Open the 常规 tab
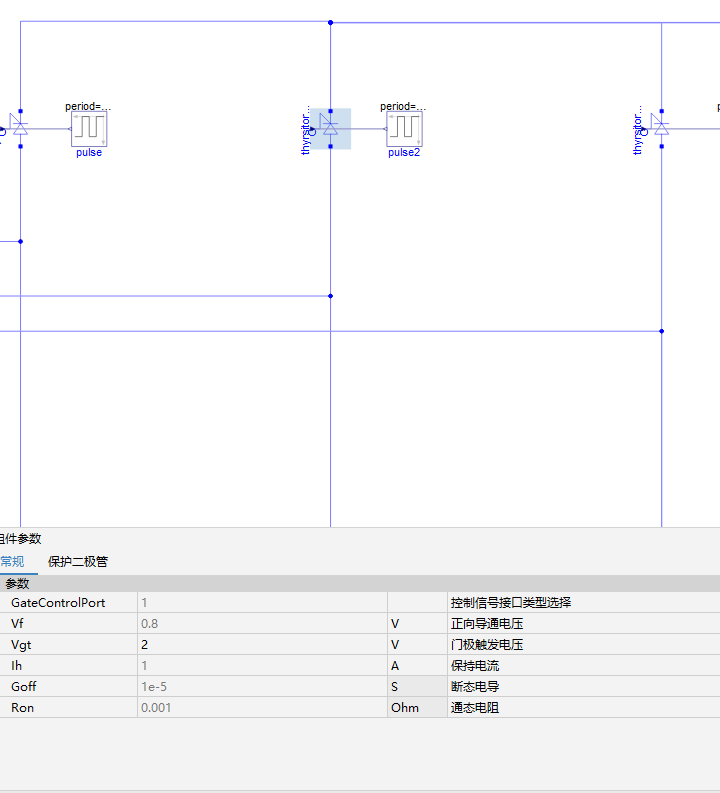The image size is (720, 793). pos(12,561)
